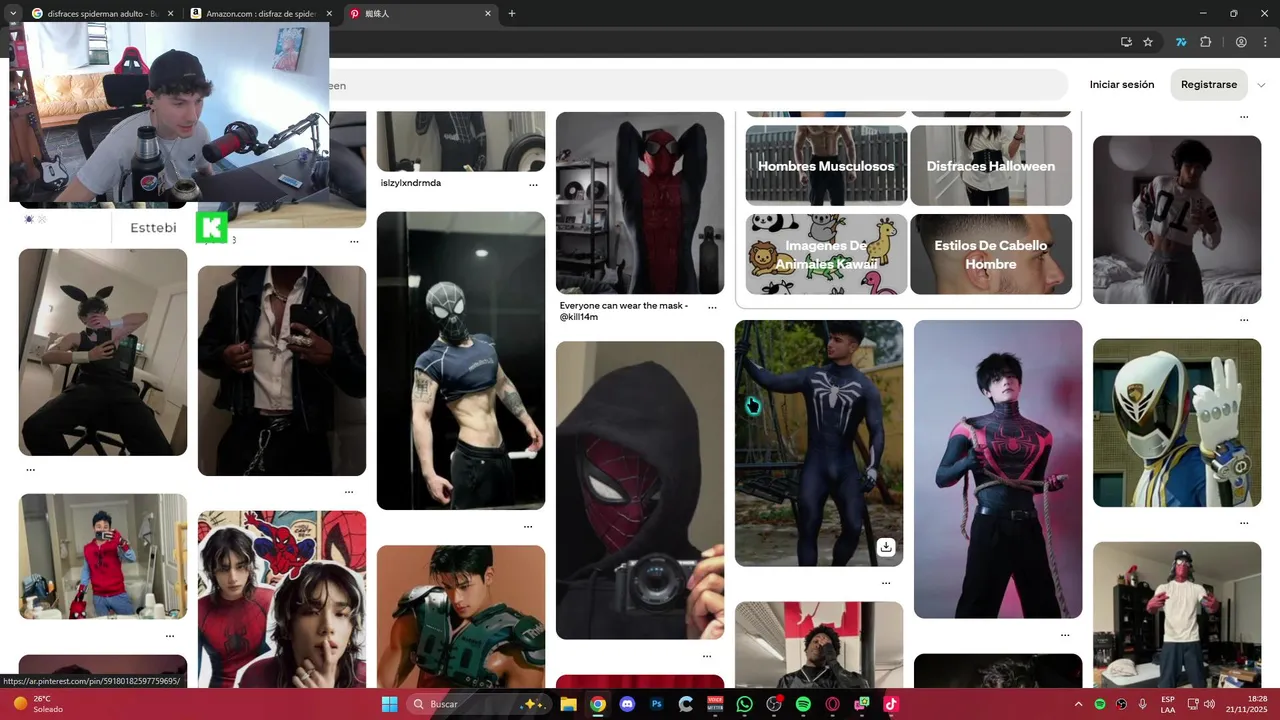
Task: Open File Explorer from the taskbar
Action: [x=568, y=704]
